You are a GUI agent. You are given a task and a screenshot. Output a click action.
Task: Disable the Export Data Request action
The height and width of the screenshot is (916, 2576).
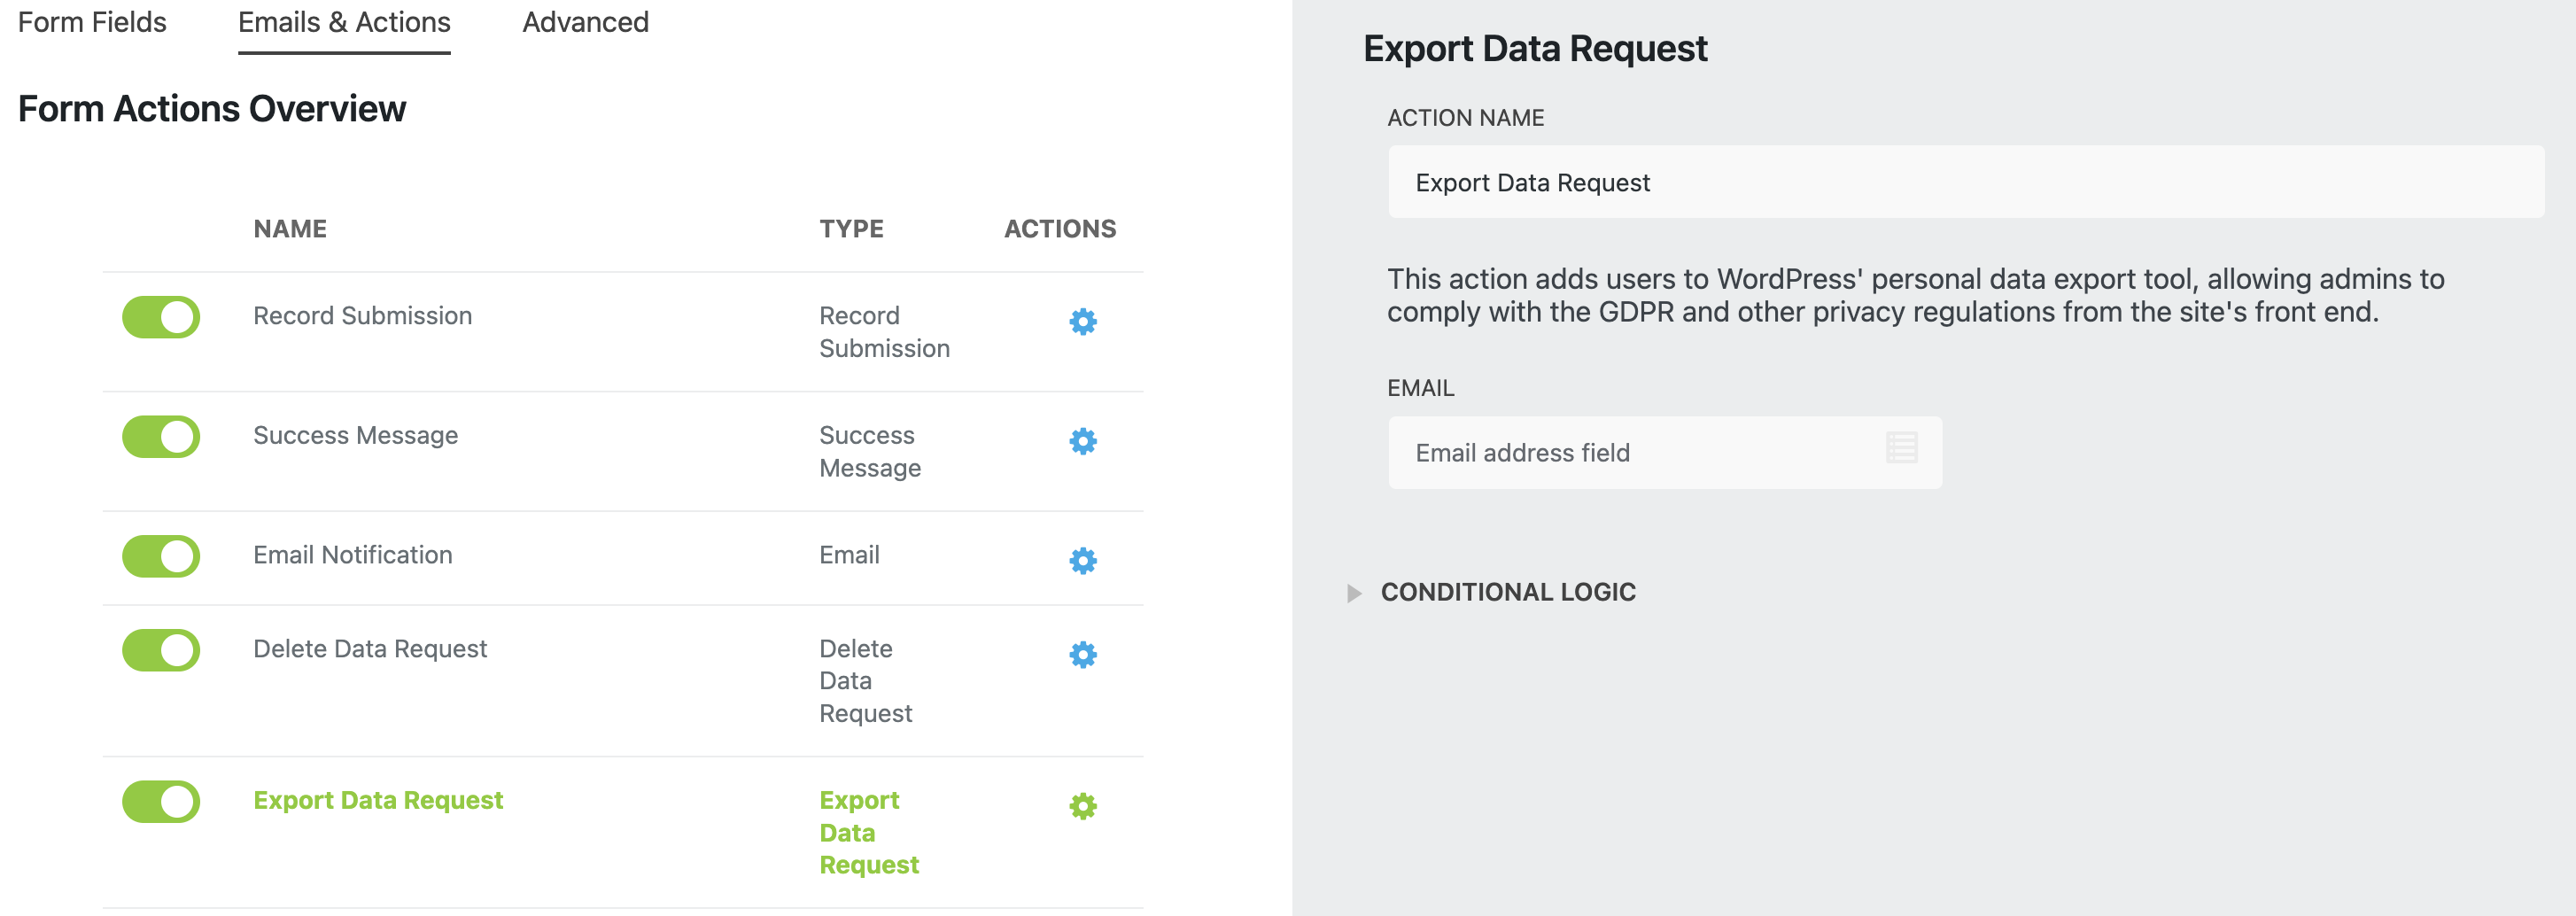[161, 801]
